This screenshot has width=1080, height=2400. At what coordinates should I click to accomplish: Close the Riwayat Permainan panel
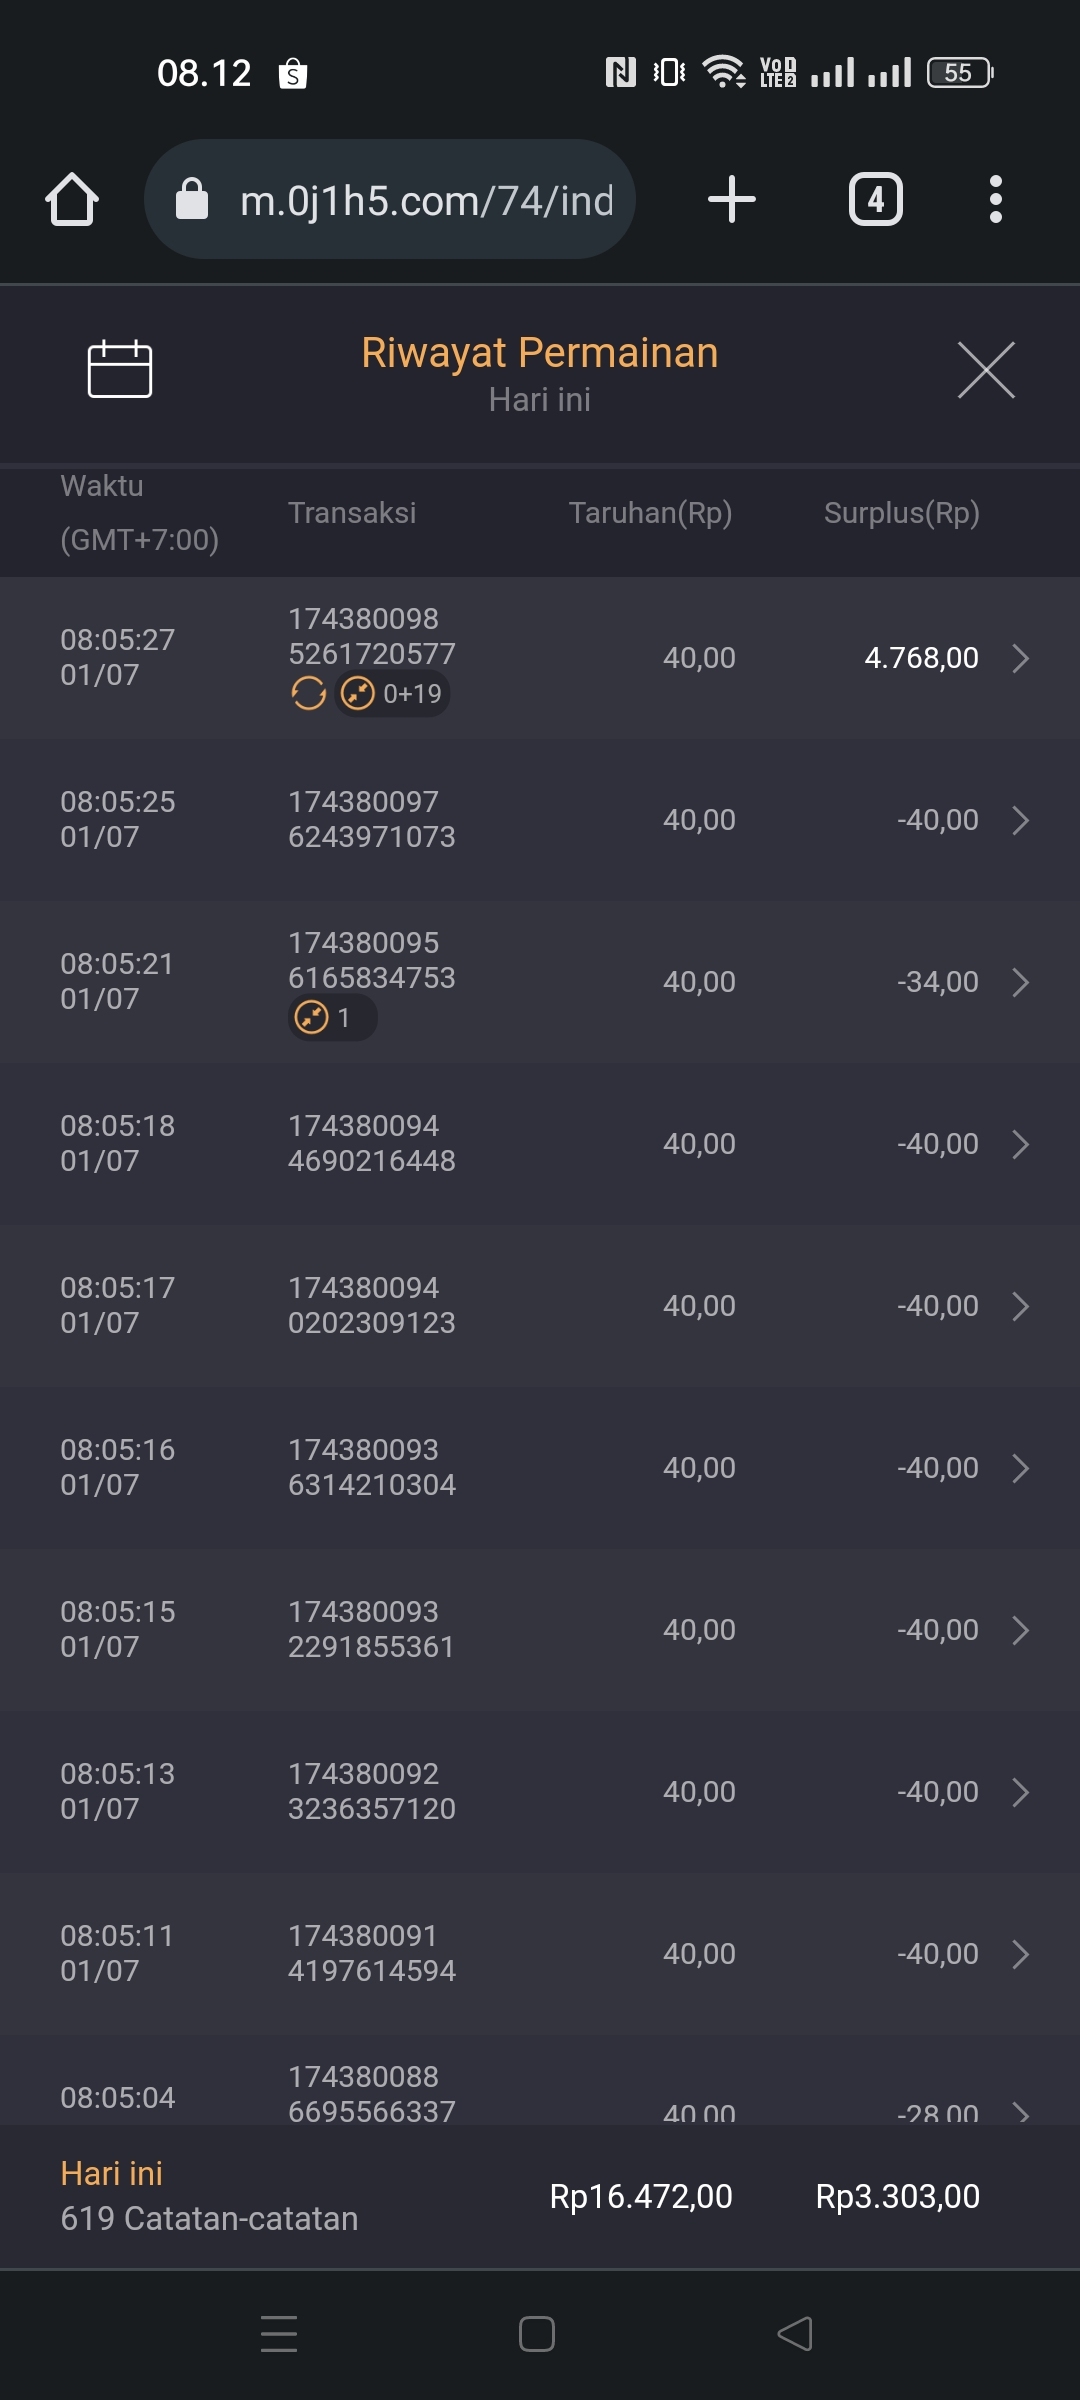tap(986, 370)
